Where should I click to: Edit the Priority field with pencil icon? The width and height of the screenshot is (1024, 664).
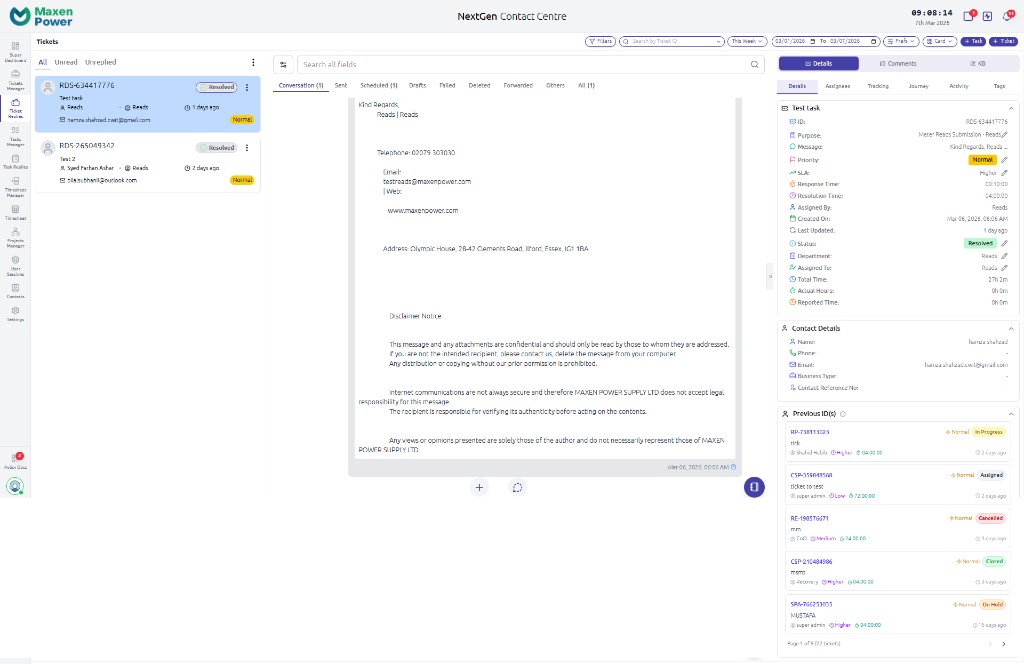pos(1004,160)
